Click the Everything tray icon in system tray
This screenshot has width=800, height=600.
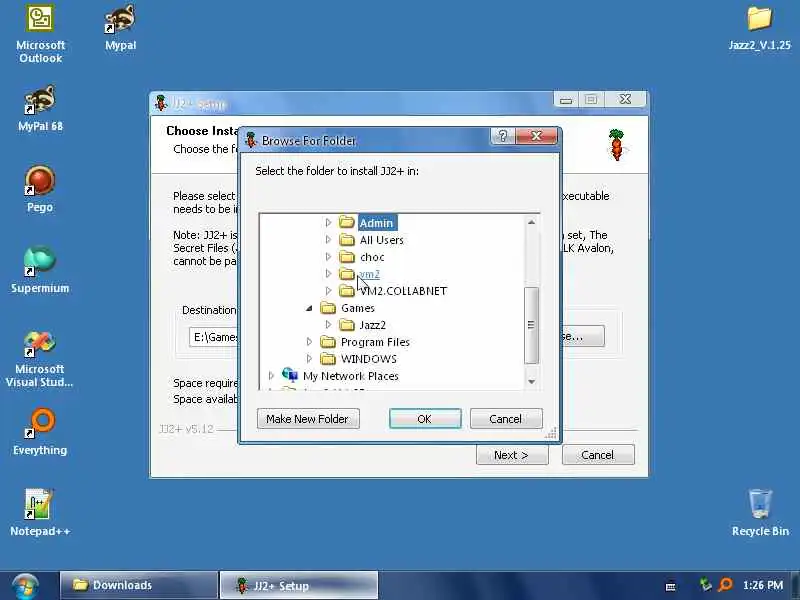click(725, 585)
